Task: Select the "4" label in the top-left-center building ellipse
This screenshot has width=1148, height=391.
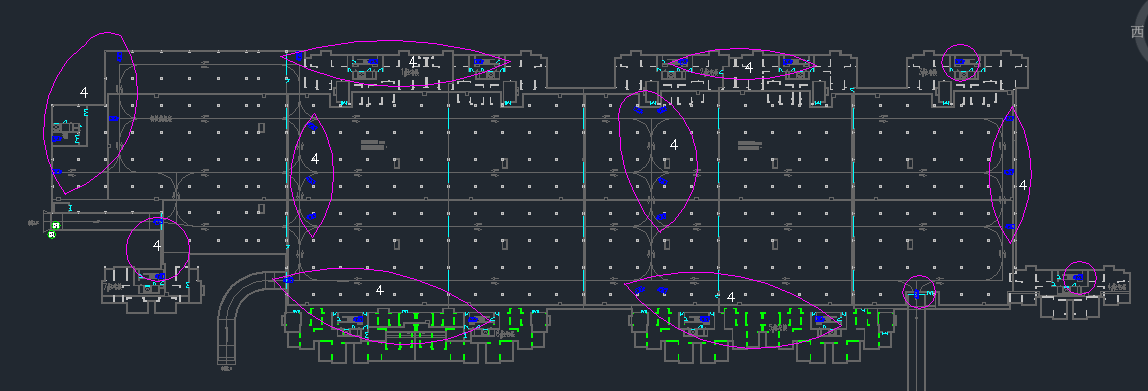Action: coord(412,62)
